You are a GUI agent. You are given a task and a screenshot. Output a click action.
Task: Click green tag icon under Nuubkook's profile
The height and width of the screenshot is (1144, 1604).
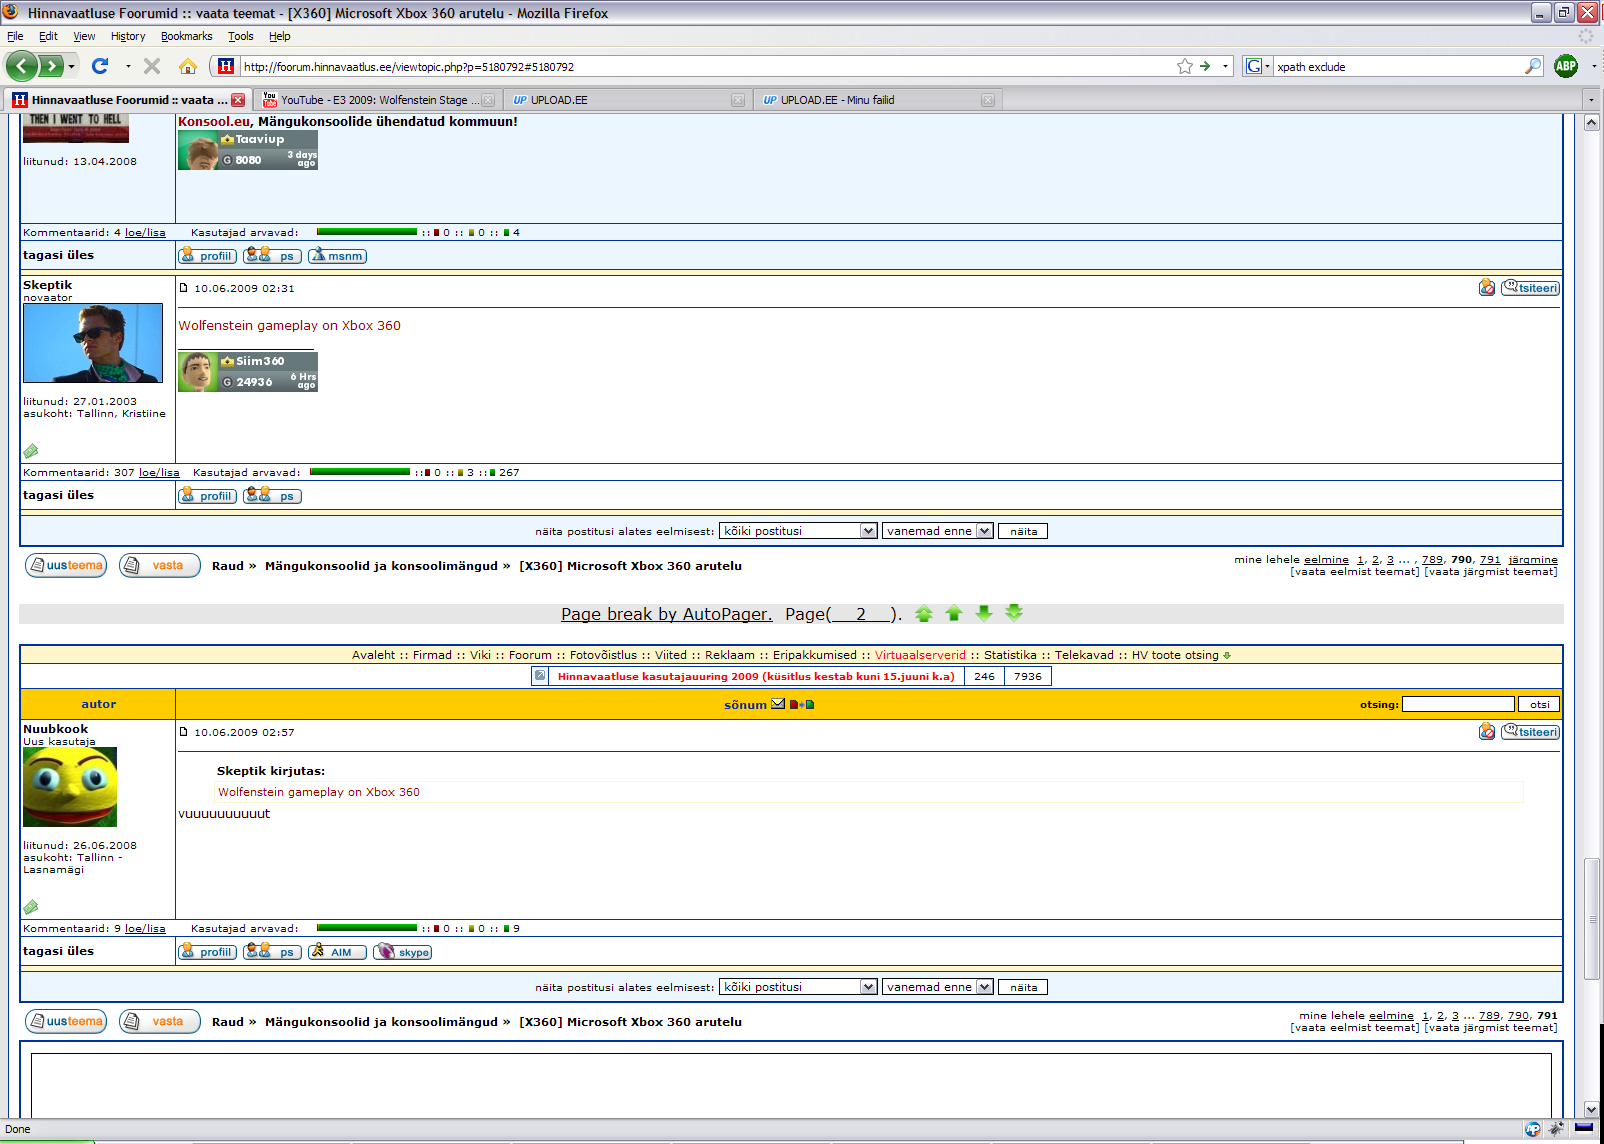tap(31, 907)
